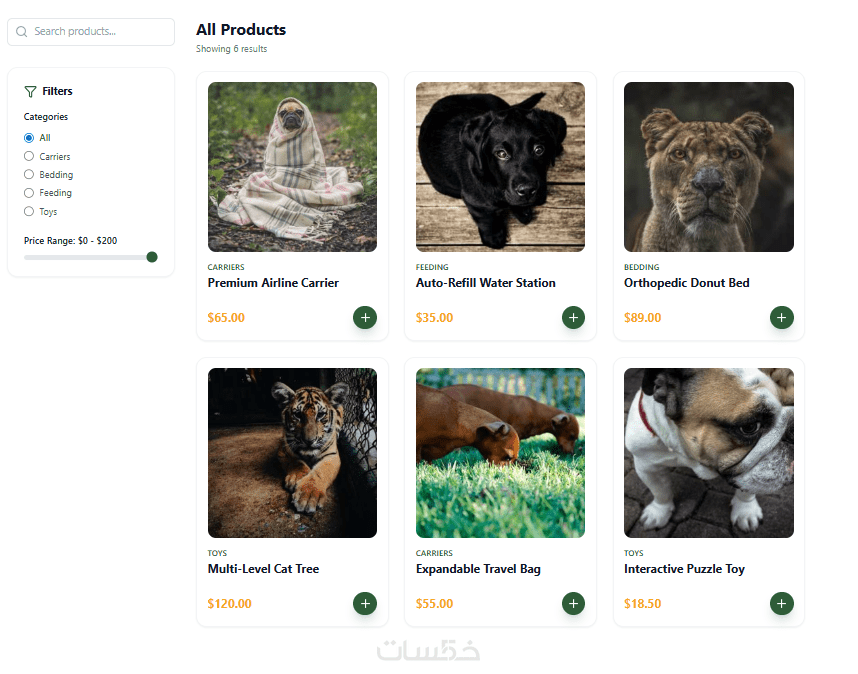This screenshot has width=858, height=674.
Task: Click the tiger cub product image
Action: [292, 453]
